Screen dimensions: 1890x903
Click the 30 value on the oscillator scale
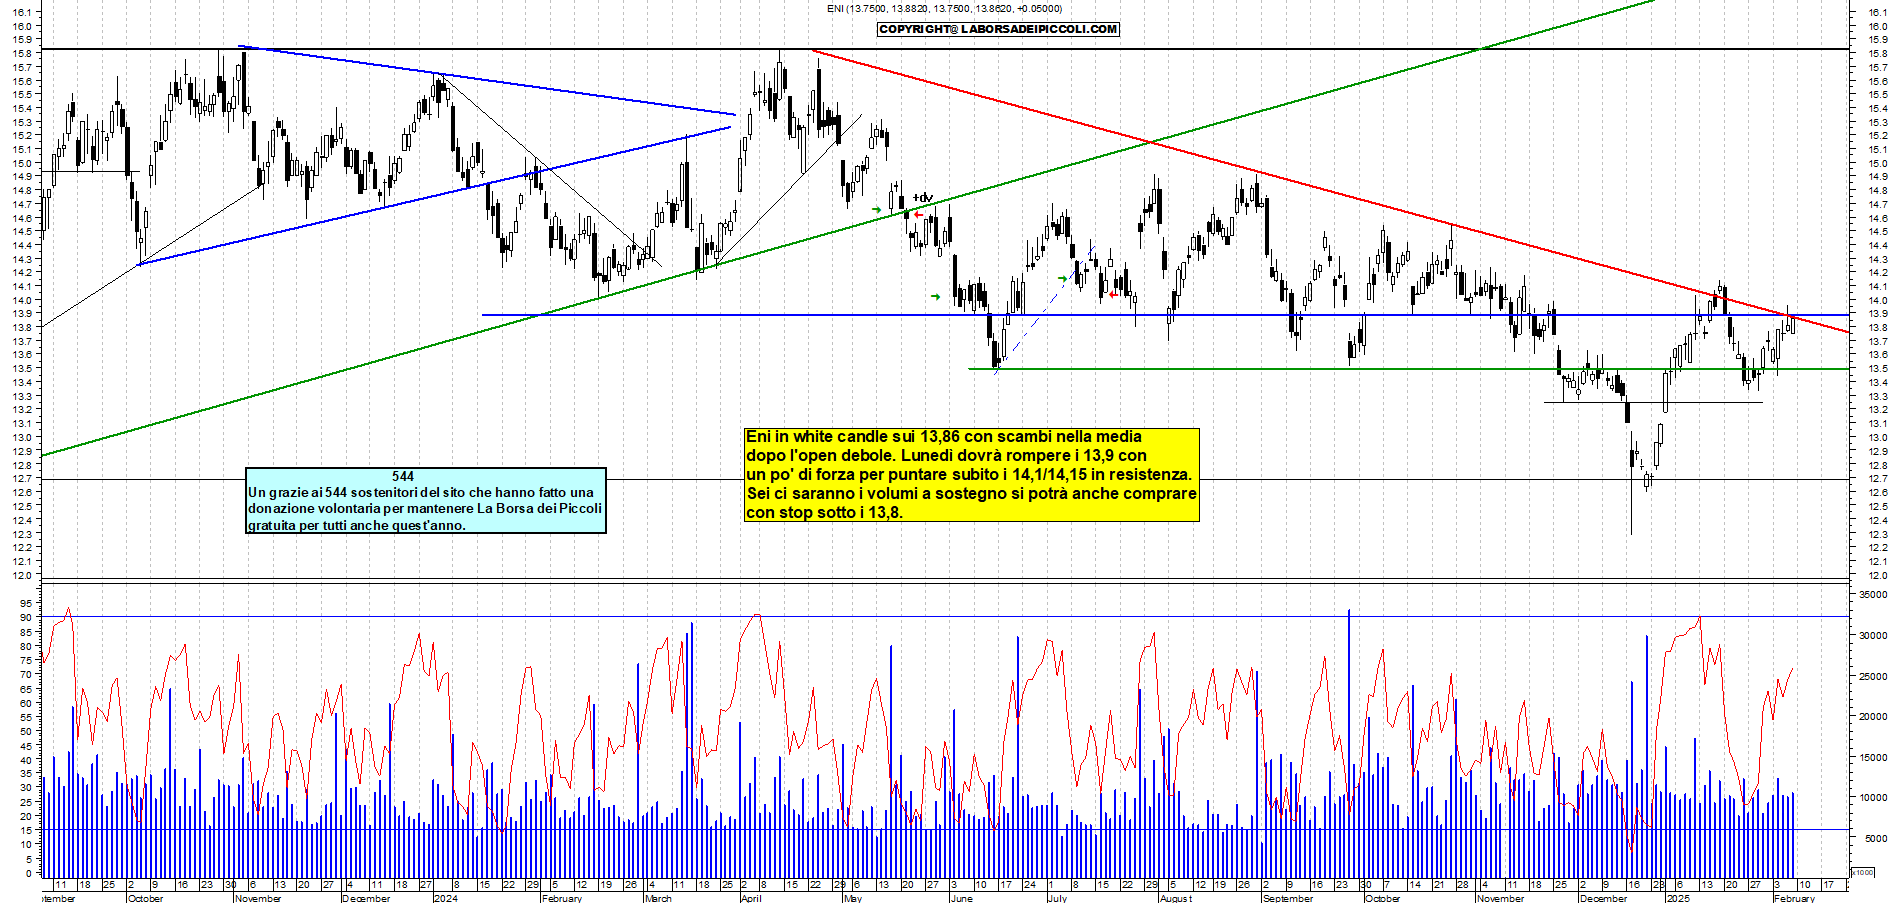(x=26, y=787)
